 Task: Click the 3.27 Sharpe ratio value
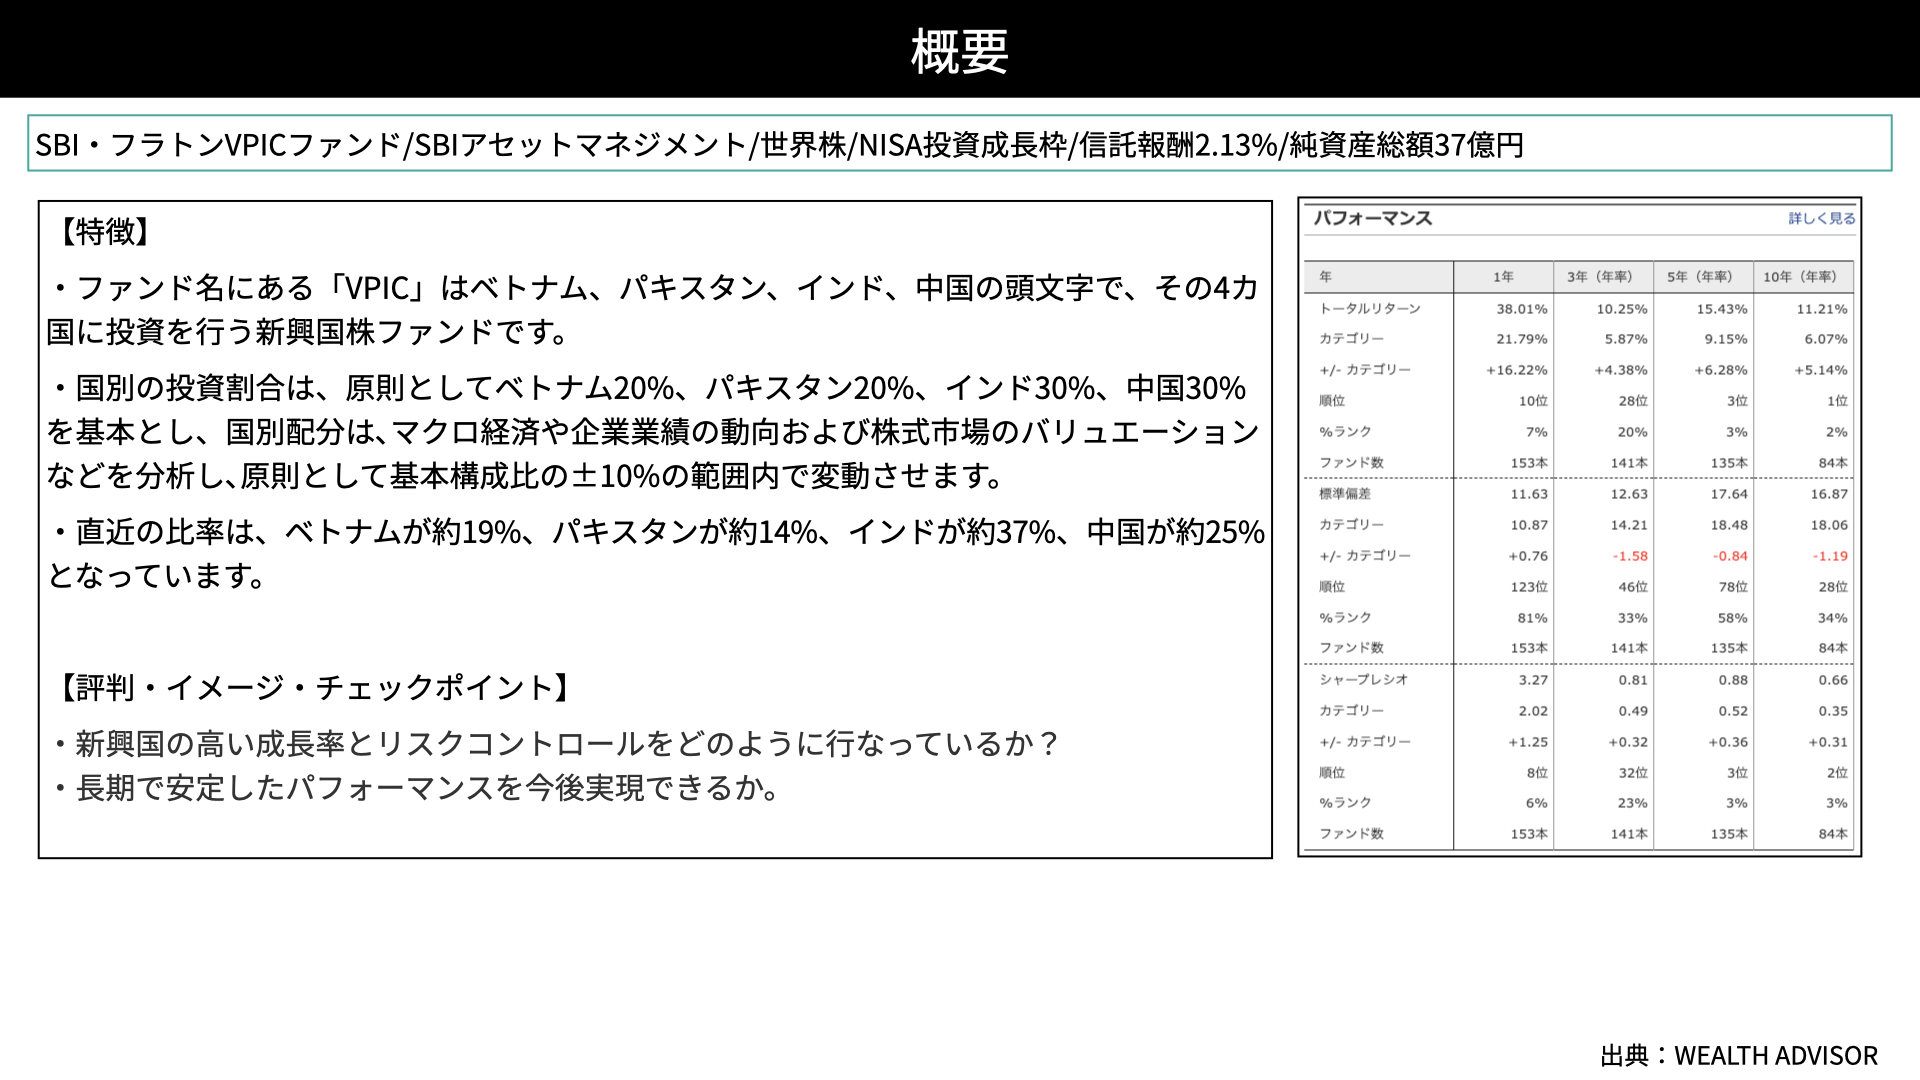(1533, 680)
